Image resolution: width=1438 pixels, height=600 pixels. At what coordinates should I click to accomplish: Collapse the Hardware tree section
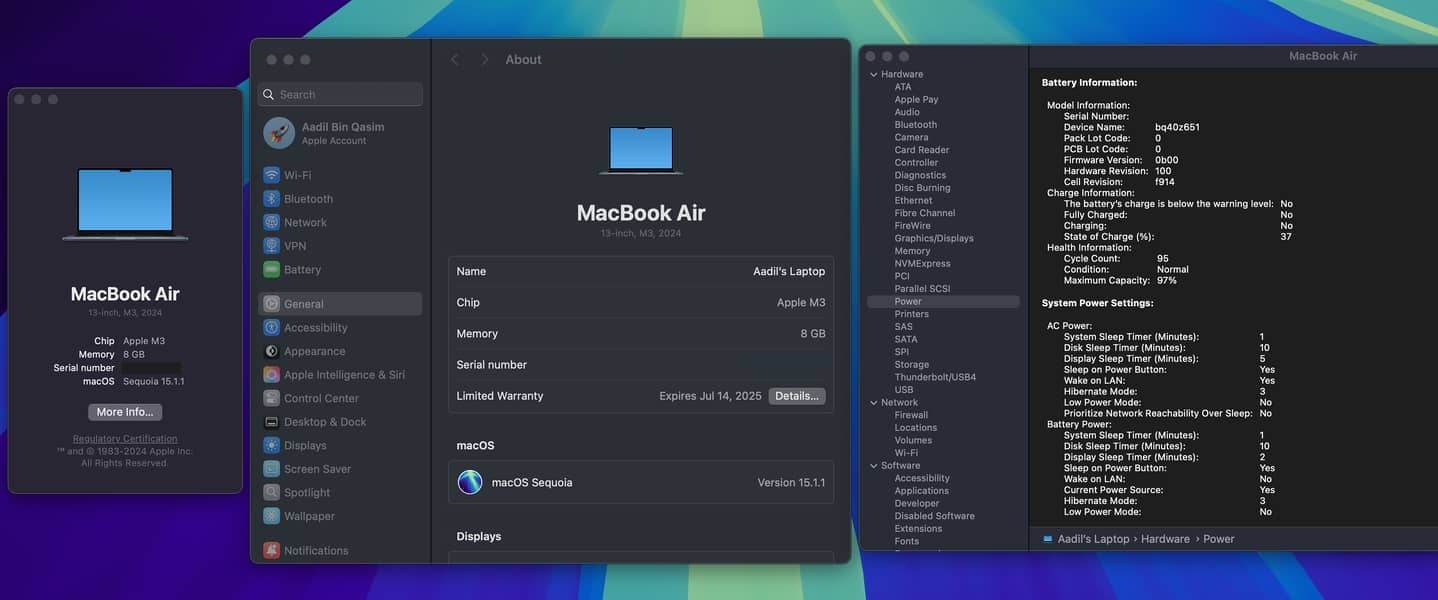(873, 75)
